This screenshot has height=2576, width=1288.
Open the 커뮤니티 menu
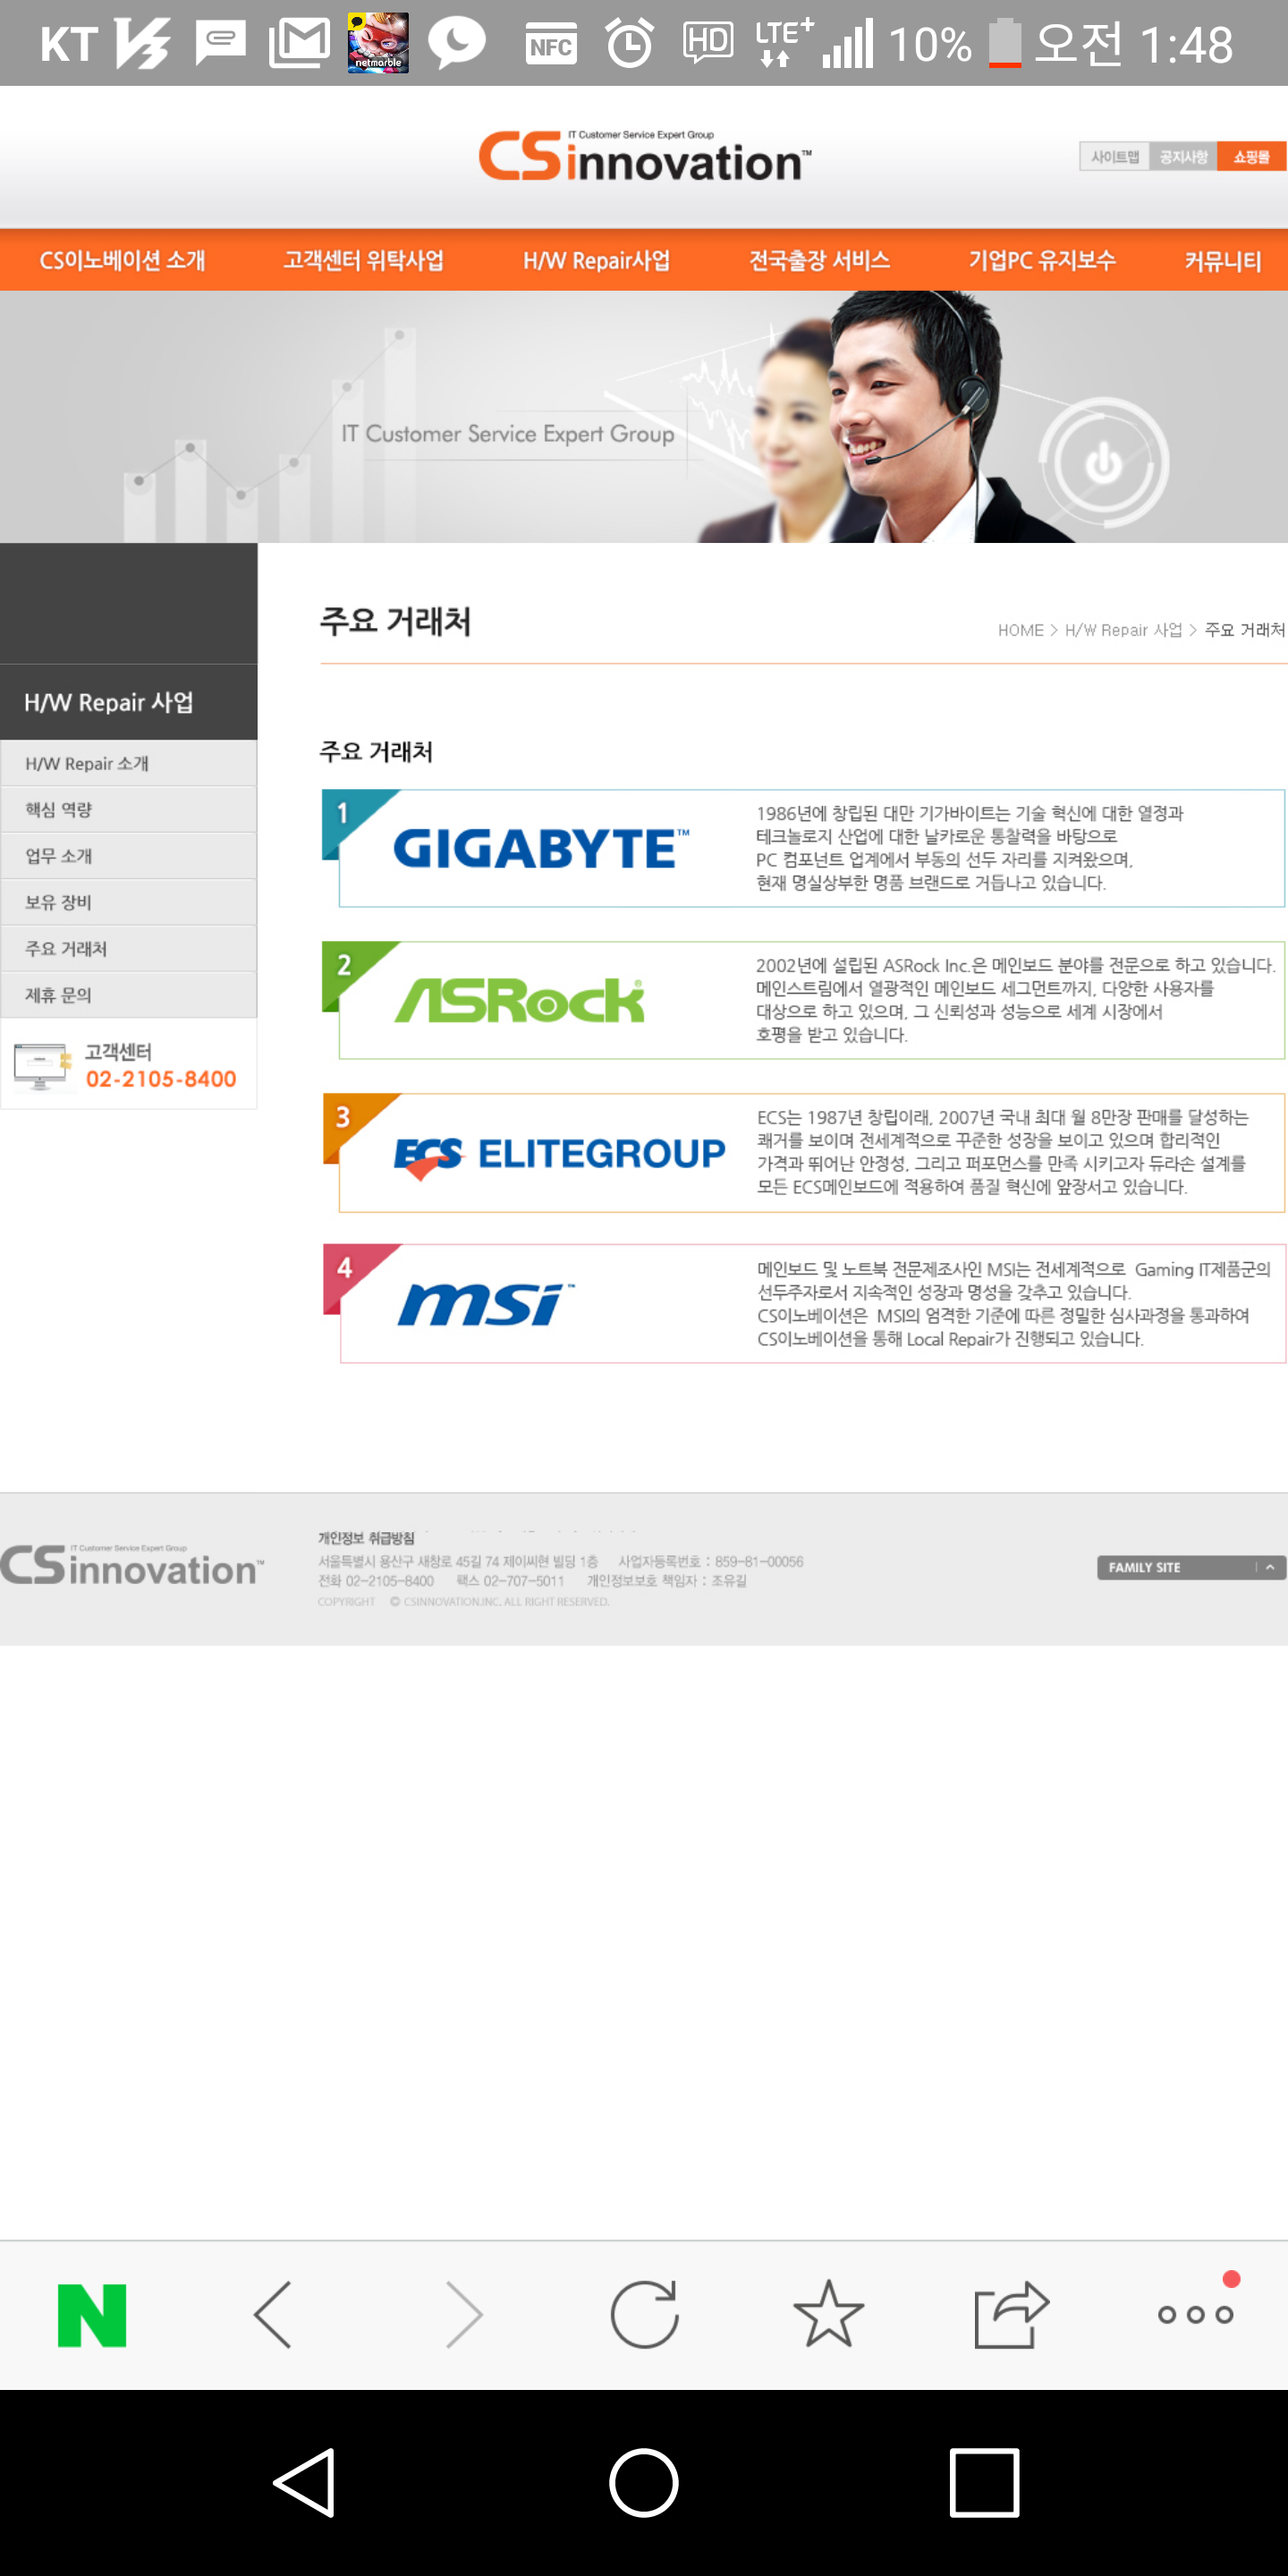[x=1223, y=261]
